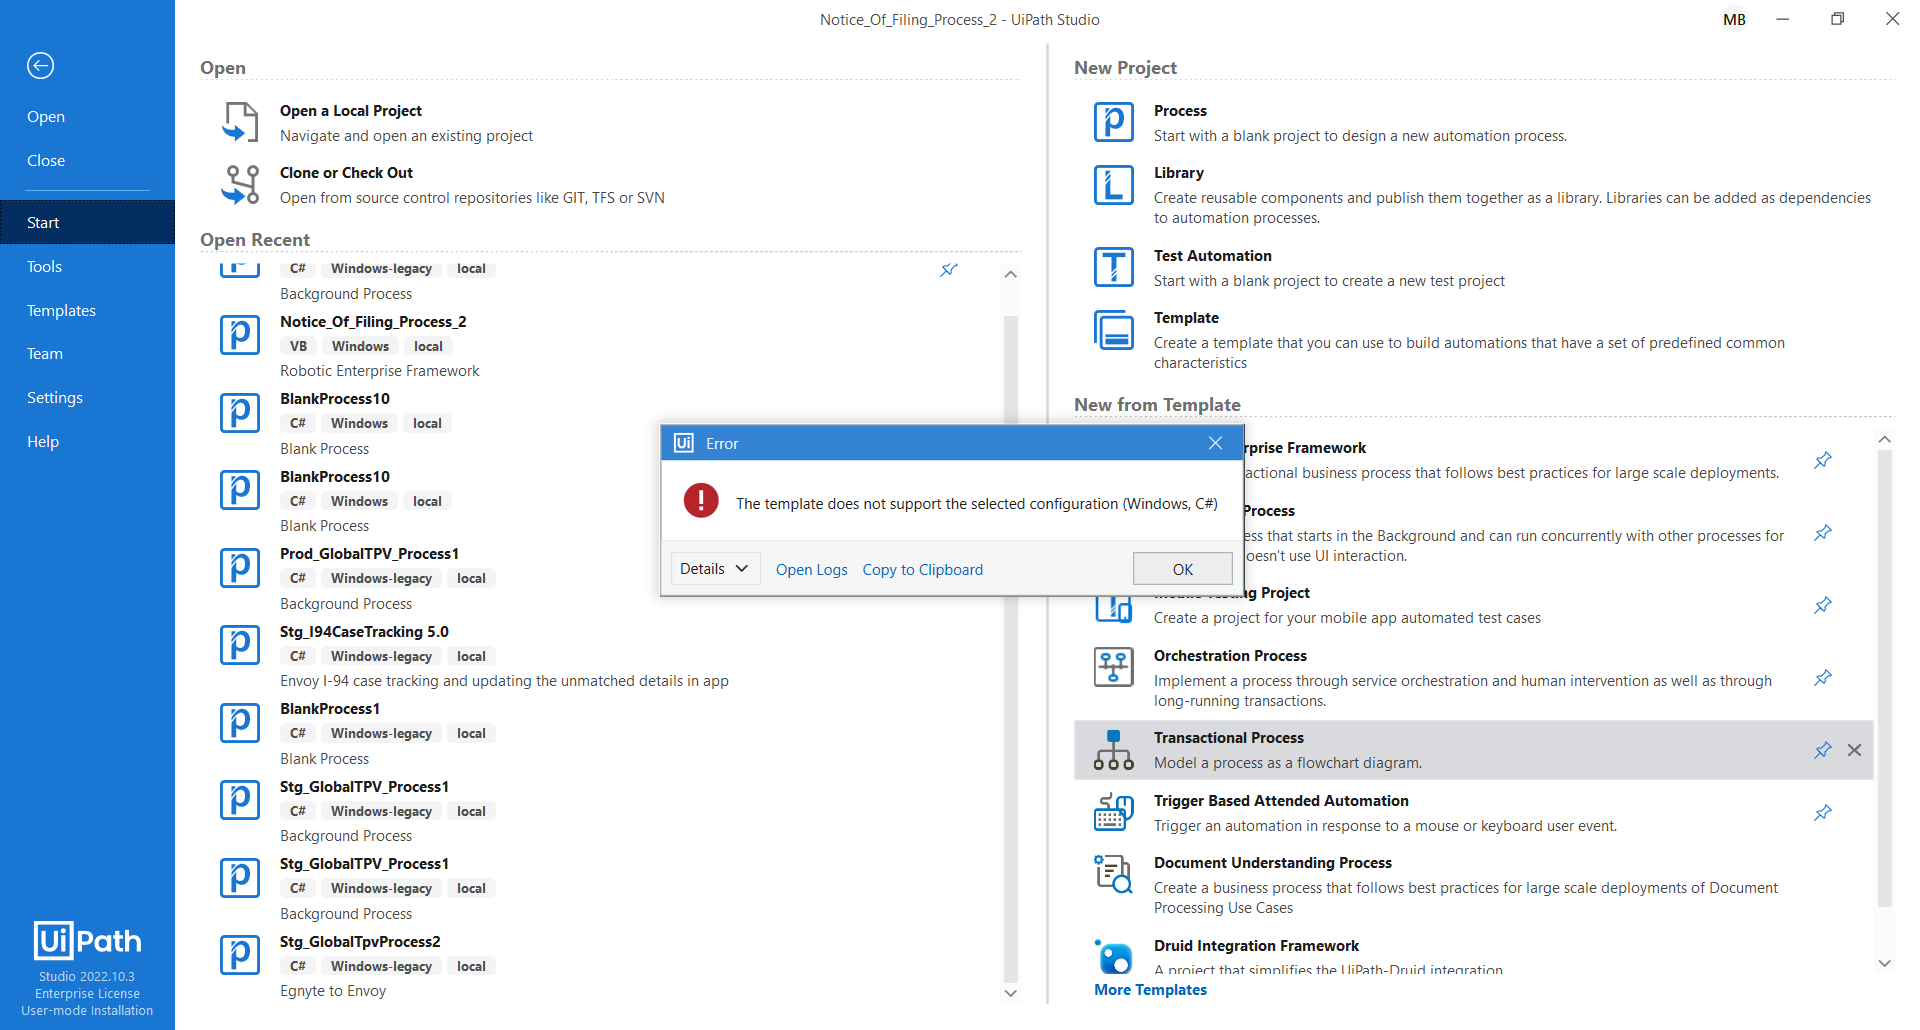Screen dimensions: 1920x1030
Task: Click the Trigger Based Attended Automation icon
Action: pyautogui.click(x=1114, y=813)
